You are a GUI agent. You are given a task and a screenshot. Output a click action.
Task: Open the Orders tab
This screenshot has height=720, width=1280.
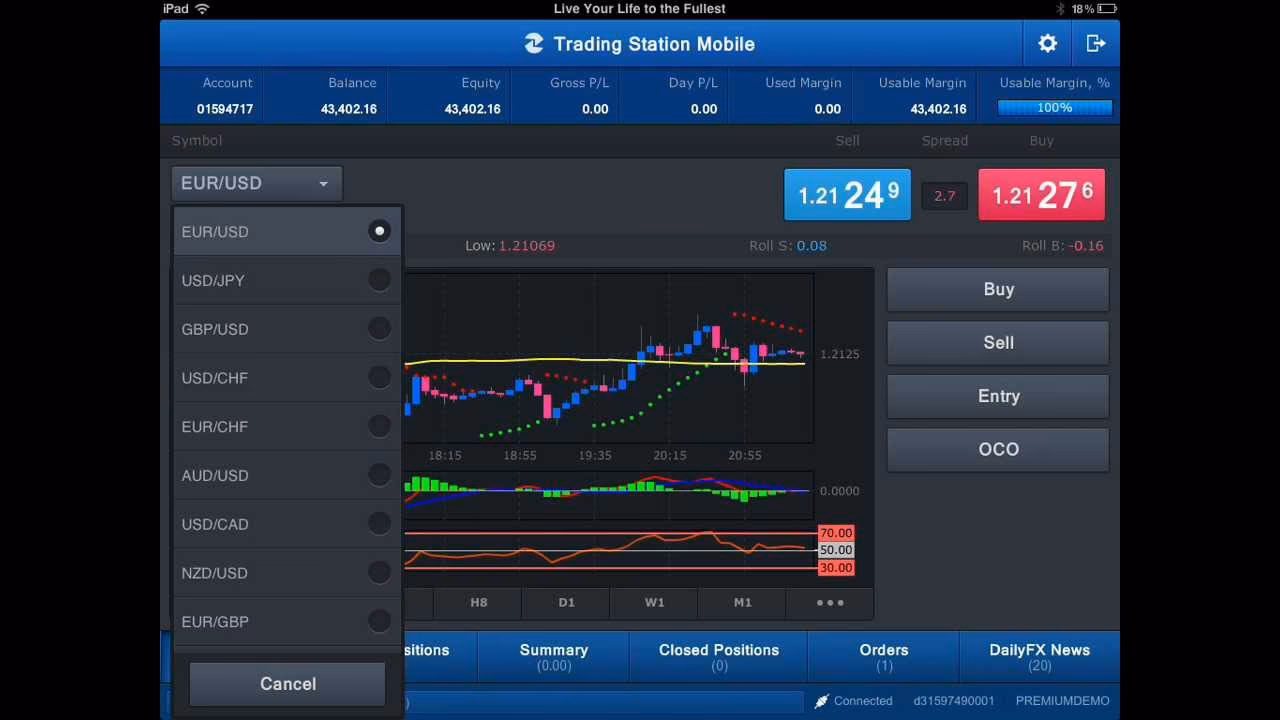884,657
